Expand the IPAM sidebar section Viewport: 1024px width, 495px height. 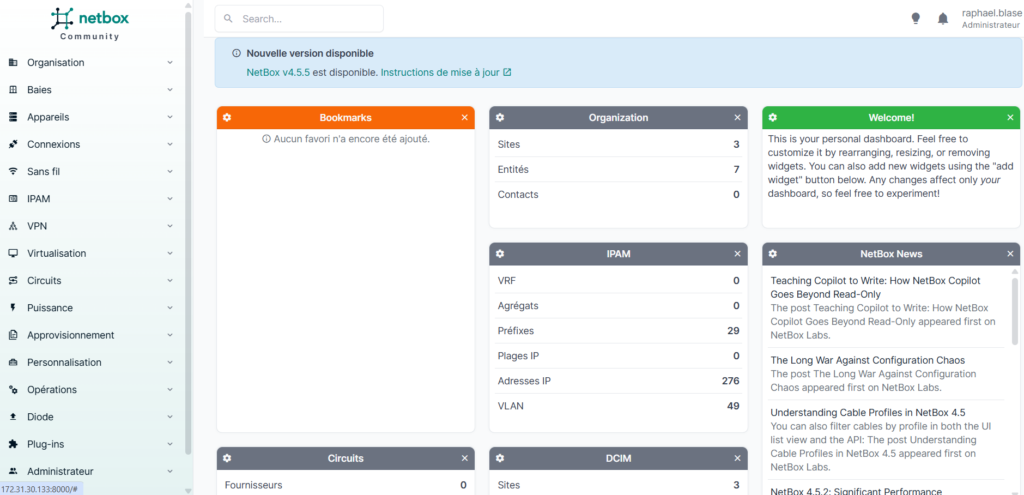pyautogui.click(x=91, y=199)
